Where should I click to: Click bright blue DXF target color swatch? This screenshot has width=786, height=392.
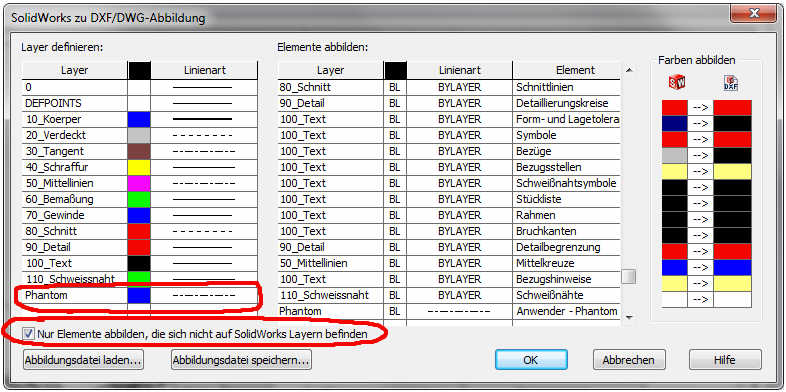point(732,268)
